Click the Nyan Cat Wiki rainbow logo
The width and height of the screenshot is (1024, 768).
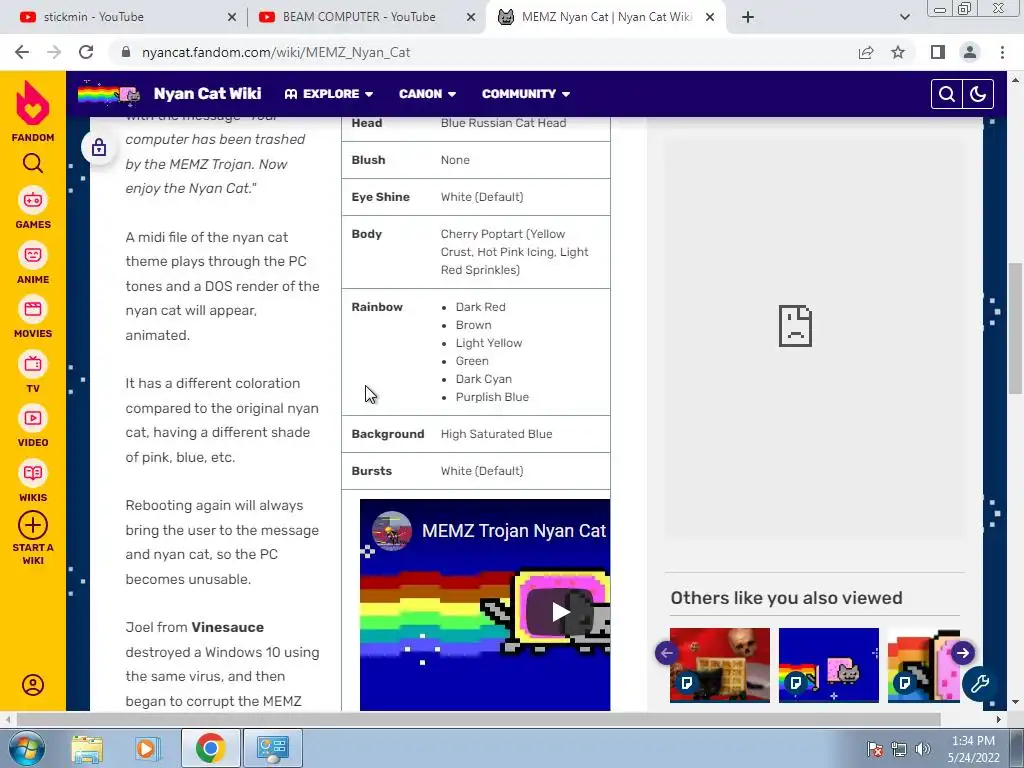(x=108, y=94)
